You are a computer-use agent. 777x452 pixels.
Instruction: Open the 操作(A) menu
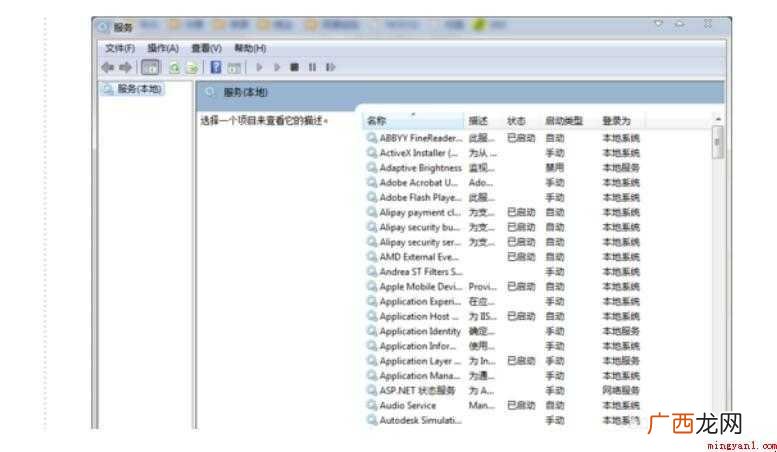click(163, 48)
